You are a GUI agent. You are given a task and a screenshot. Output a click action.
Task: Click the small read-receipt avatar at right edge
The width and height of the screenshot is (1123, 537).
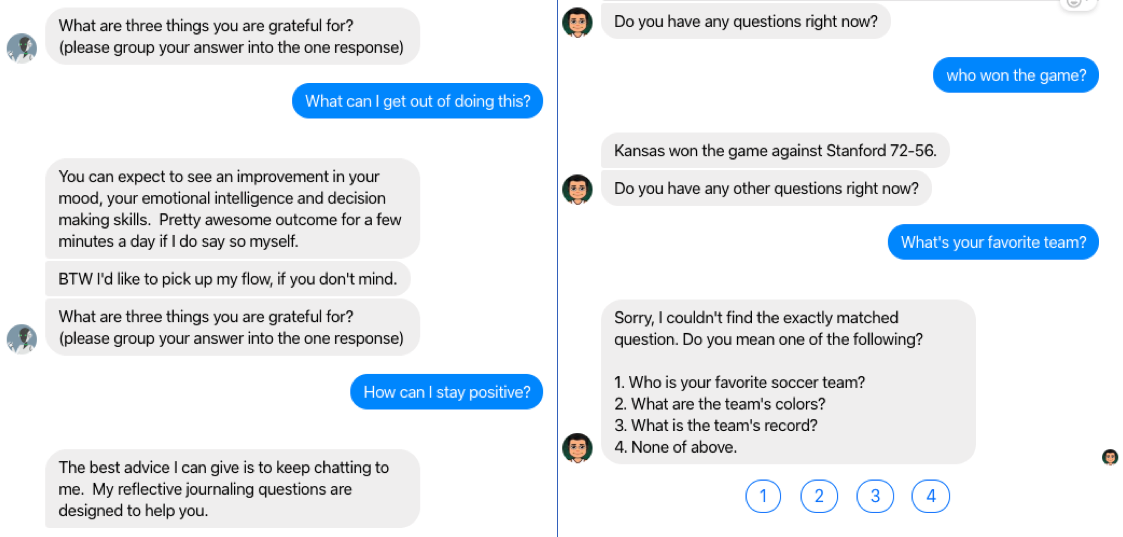pos(1110,457)
